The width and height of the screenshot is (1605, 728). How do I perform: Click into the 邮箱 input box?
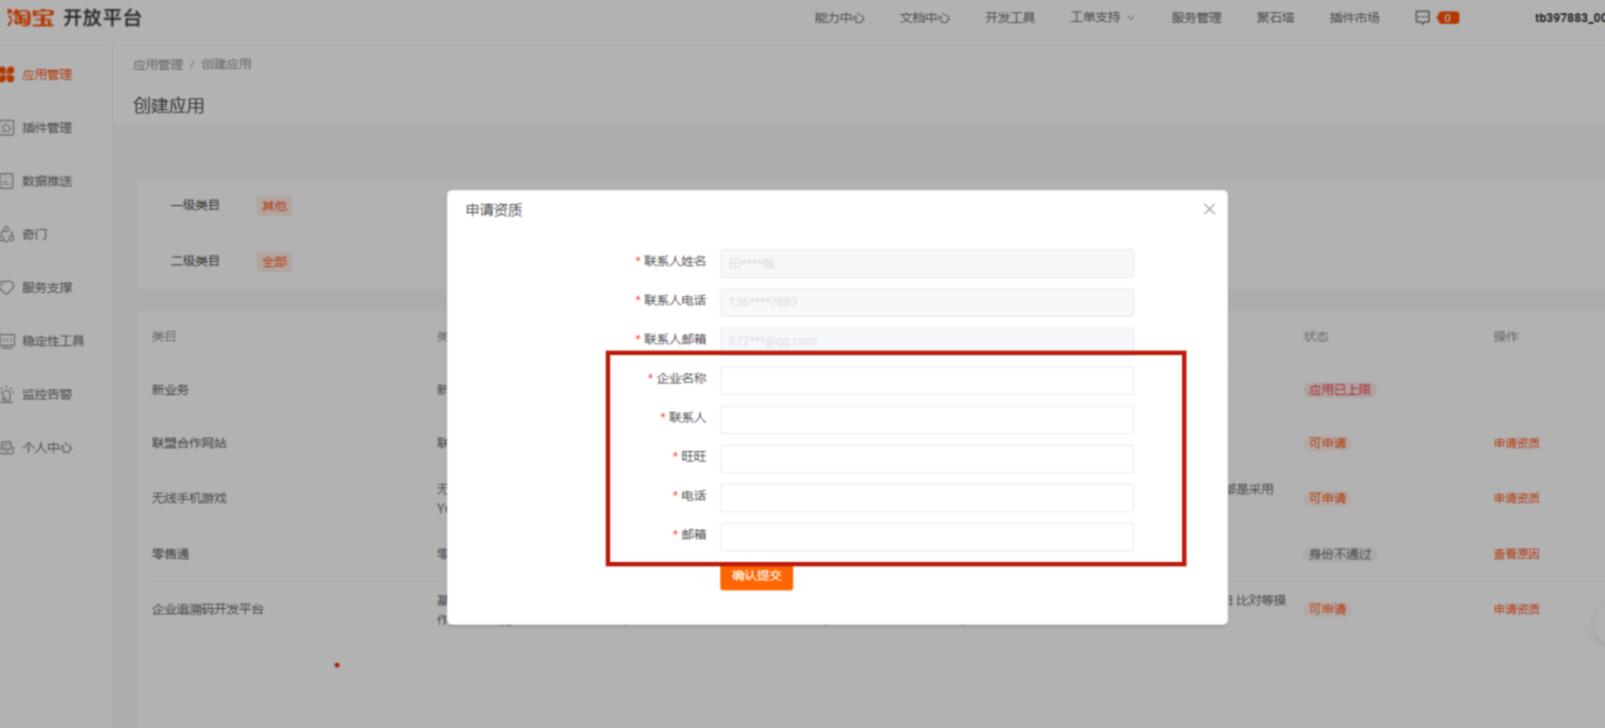pyautogui.click(x=926, y=536)
